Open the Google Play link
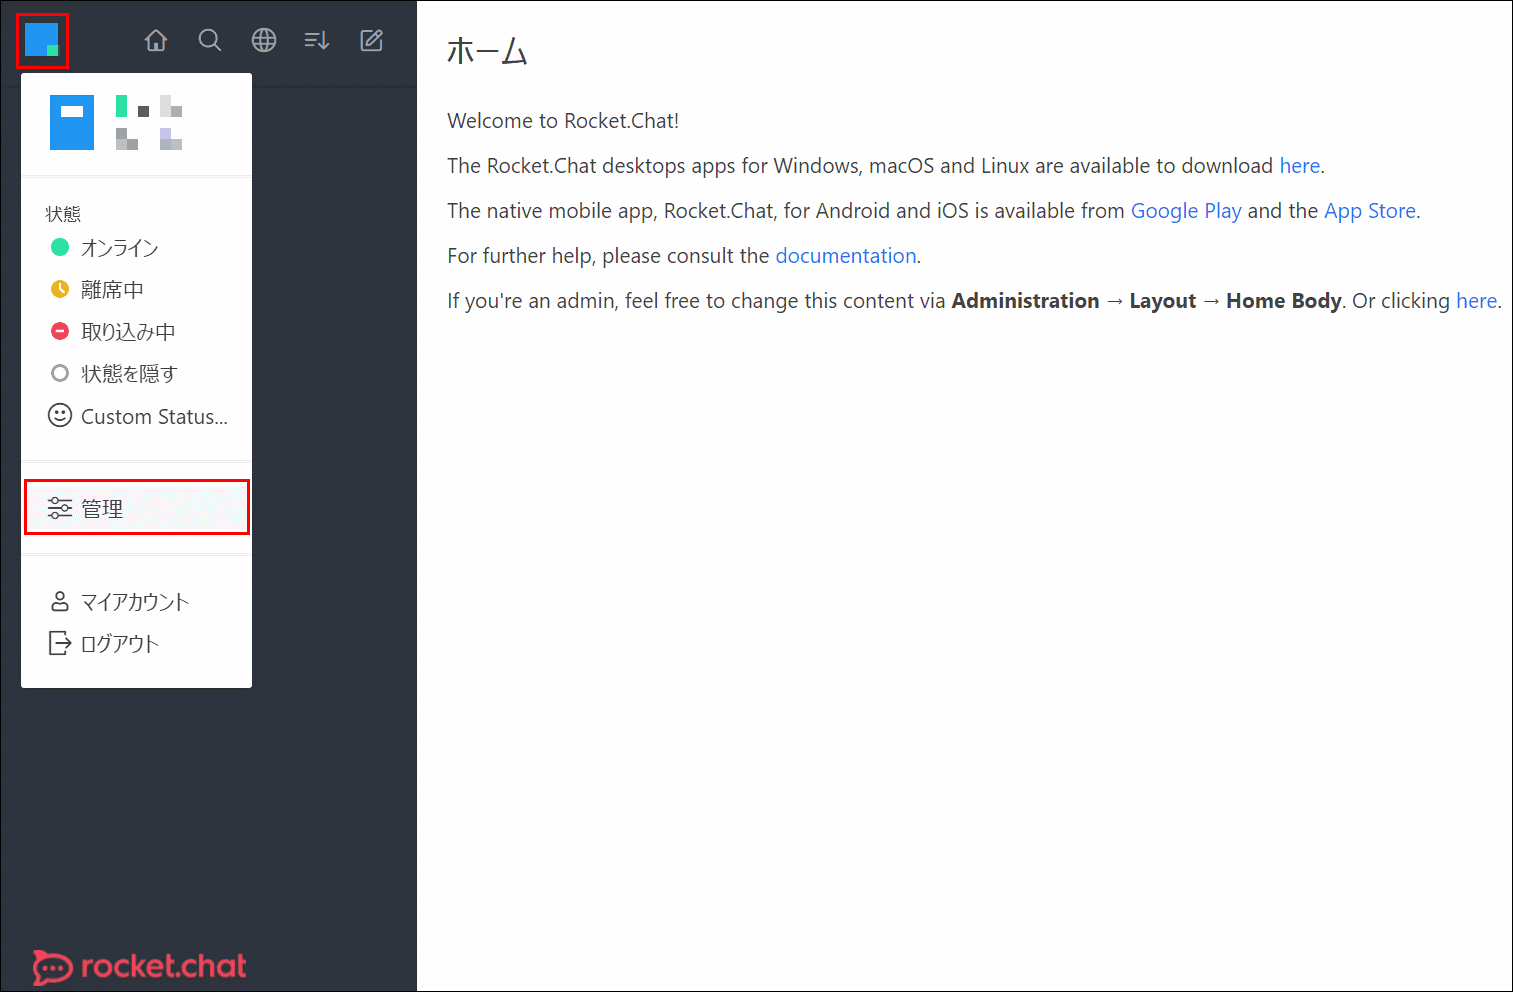Screen dimensions: 1513x992 (1186, 211)
